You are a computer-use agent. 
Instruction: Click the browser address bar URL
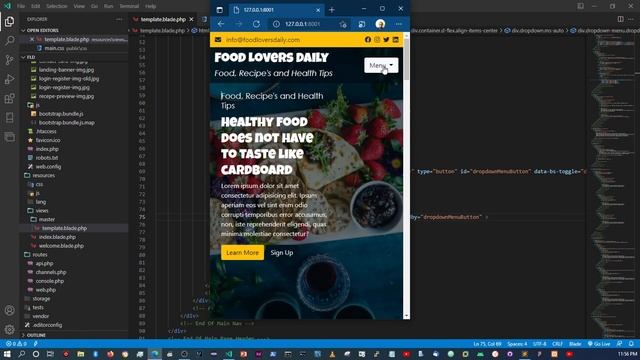[302, 24]
